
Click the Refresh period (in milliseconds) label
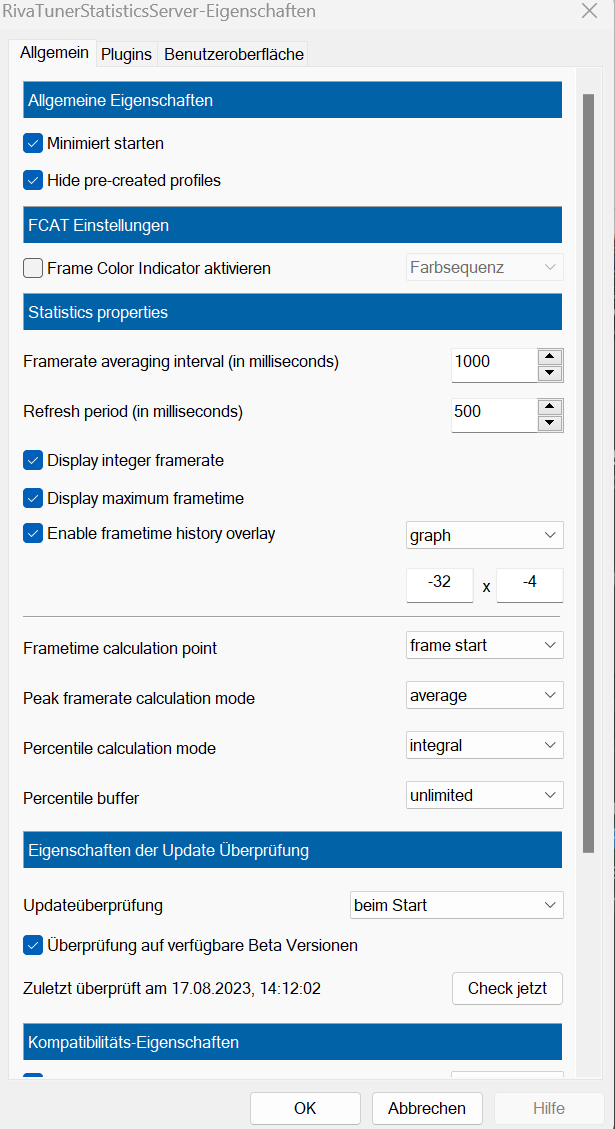(133, 413)
